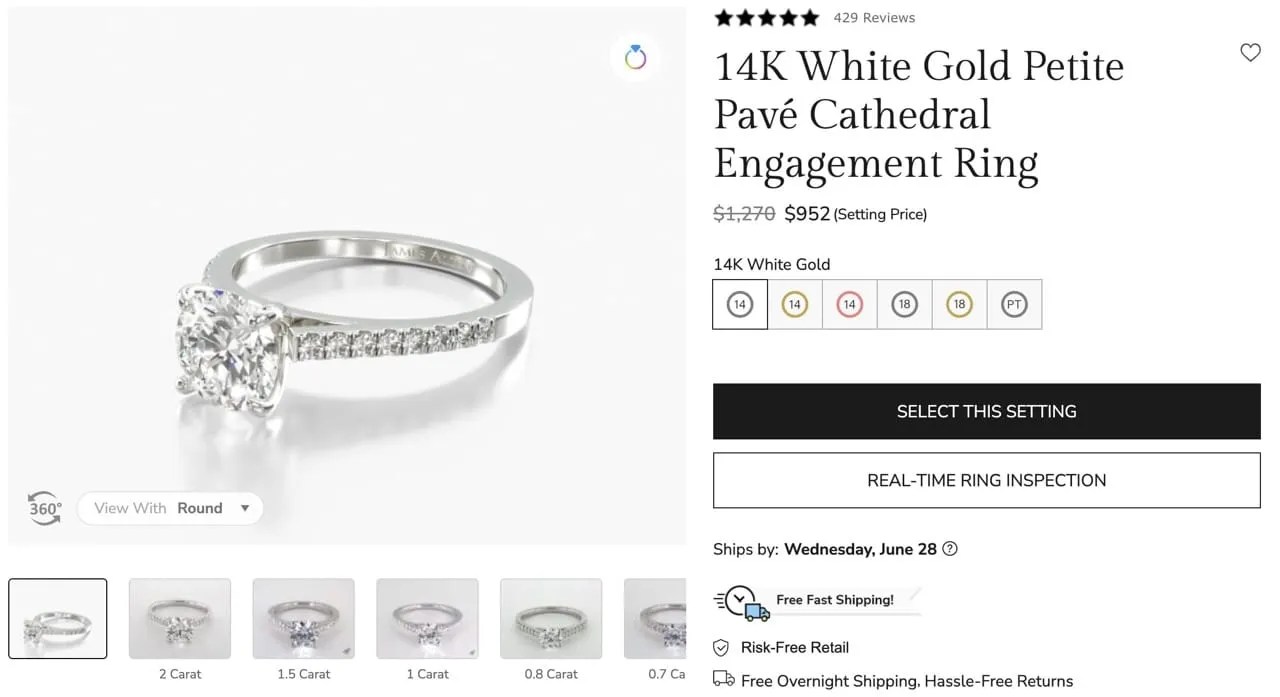1280x697 pixels.
Task: Click the five-star rating icon
Action: [766, 17]
